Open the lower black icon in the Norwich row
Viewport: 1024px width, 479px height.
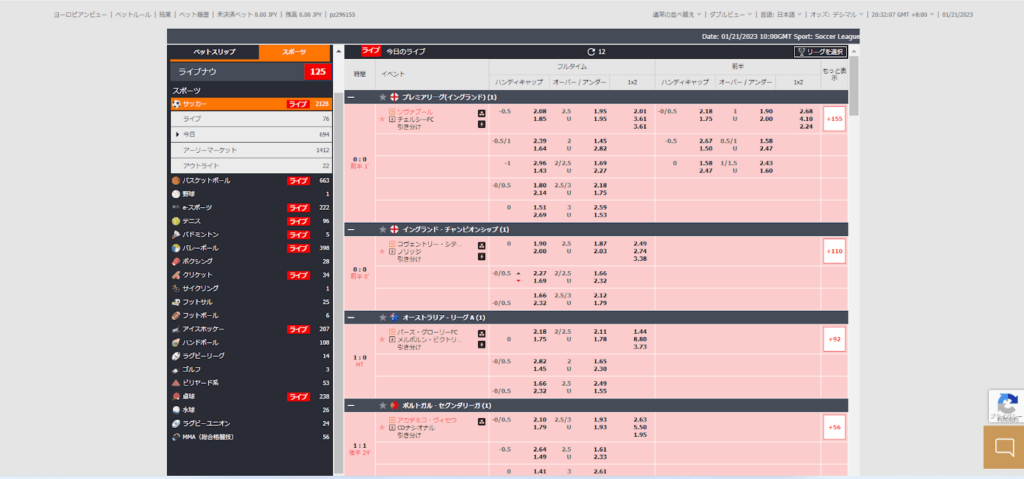[481, 256]
